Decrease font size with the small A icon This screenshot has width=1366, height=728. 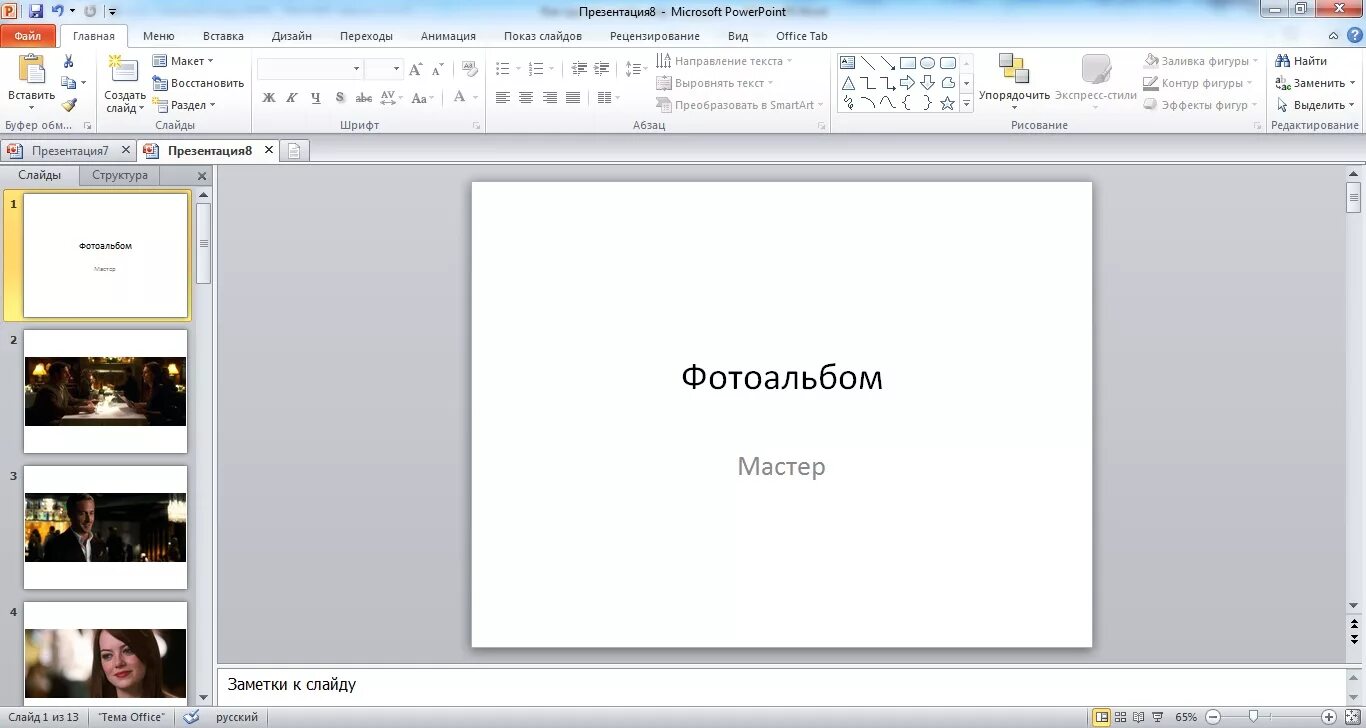click(x=437, y=69)
